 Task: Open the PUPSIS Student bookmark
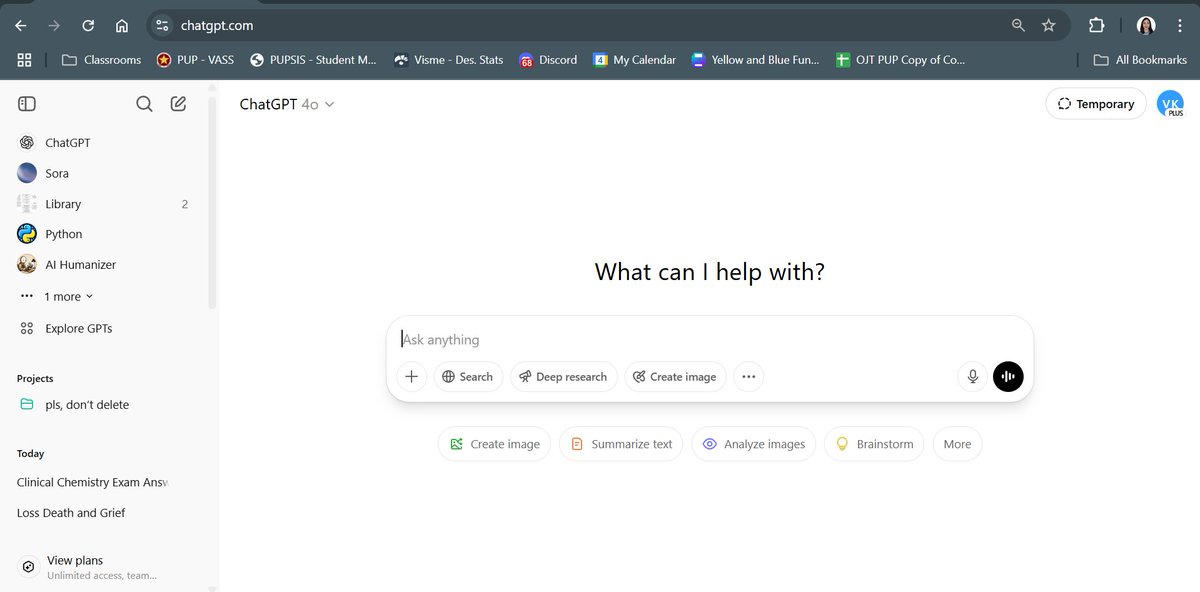click(x=313, y=60)
